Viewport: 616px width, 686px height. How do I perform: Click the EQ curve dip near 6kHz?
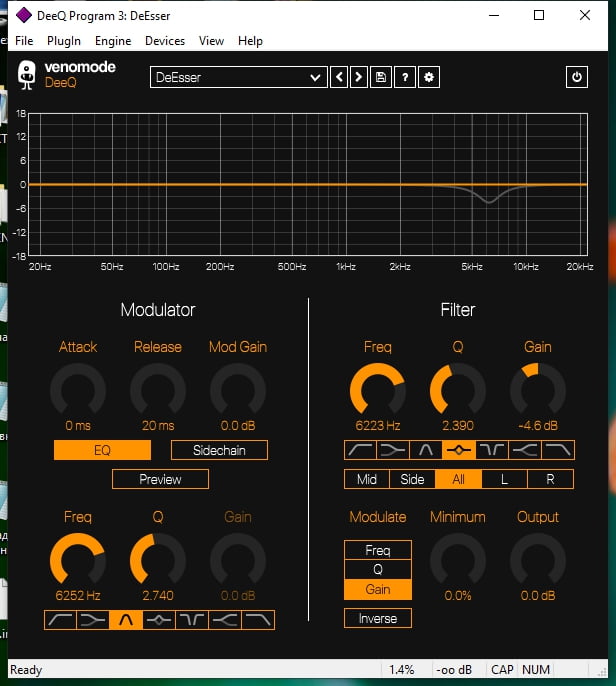click(x=489, y=201)
